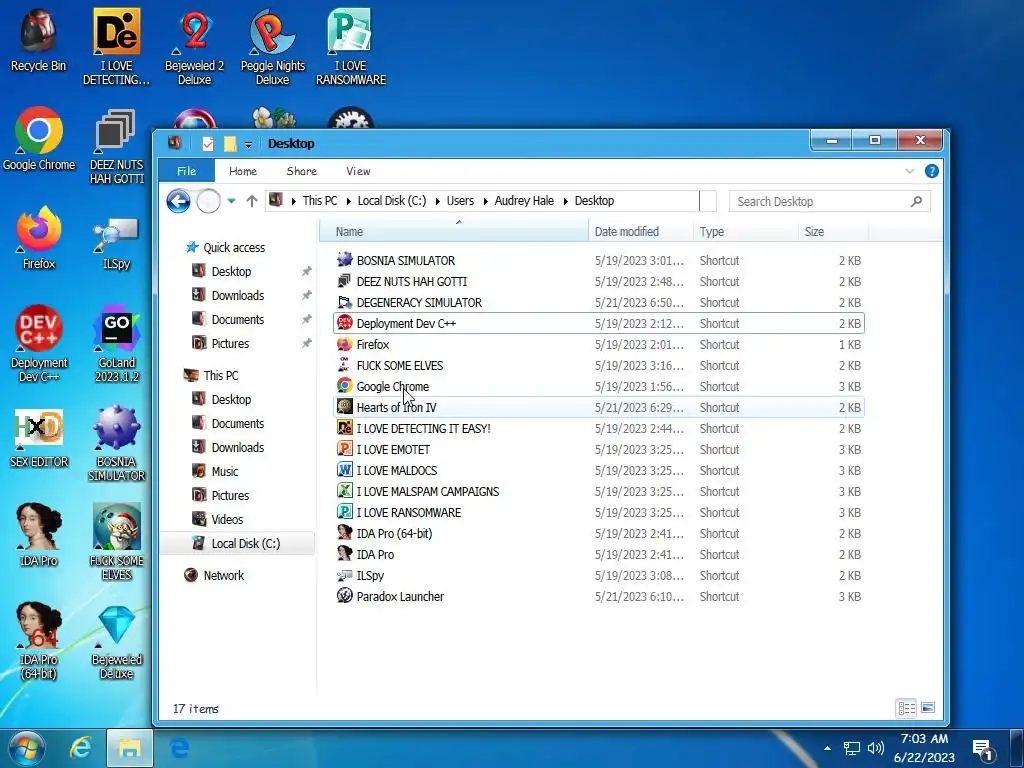Expand path arrow after Users
The height and width of the screenshot is (768, 1024).
pyautogui.click(x=485, y=201)
